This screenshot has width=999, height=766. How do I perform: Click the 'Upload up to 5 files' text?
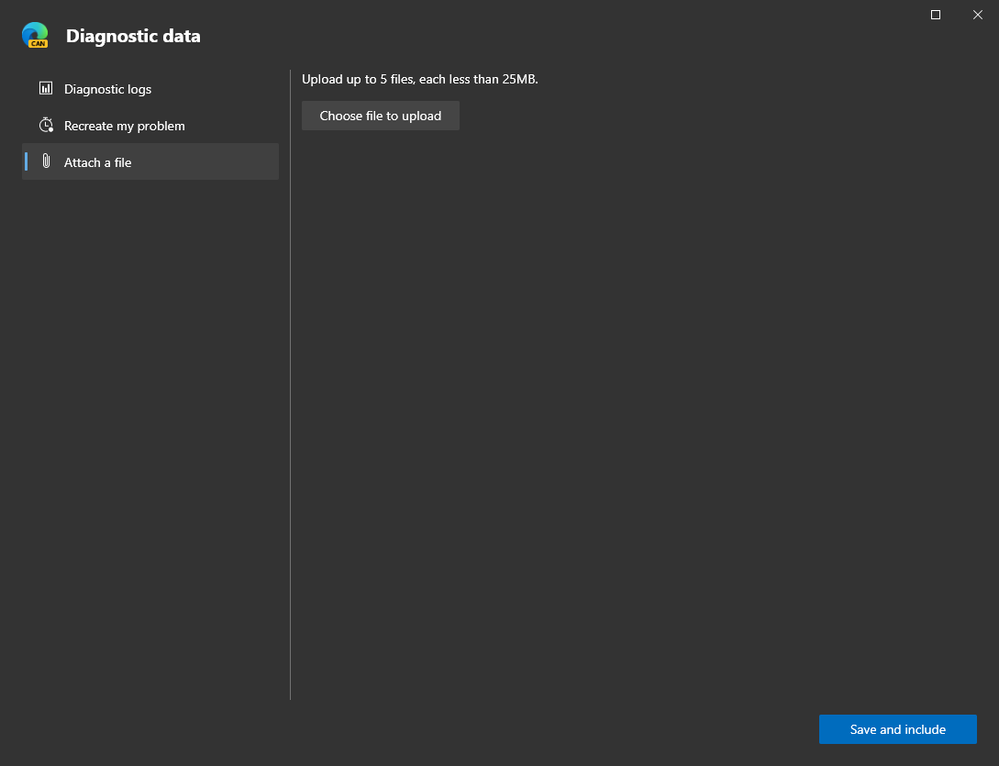point(420,80)
